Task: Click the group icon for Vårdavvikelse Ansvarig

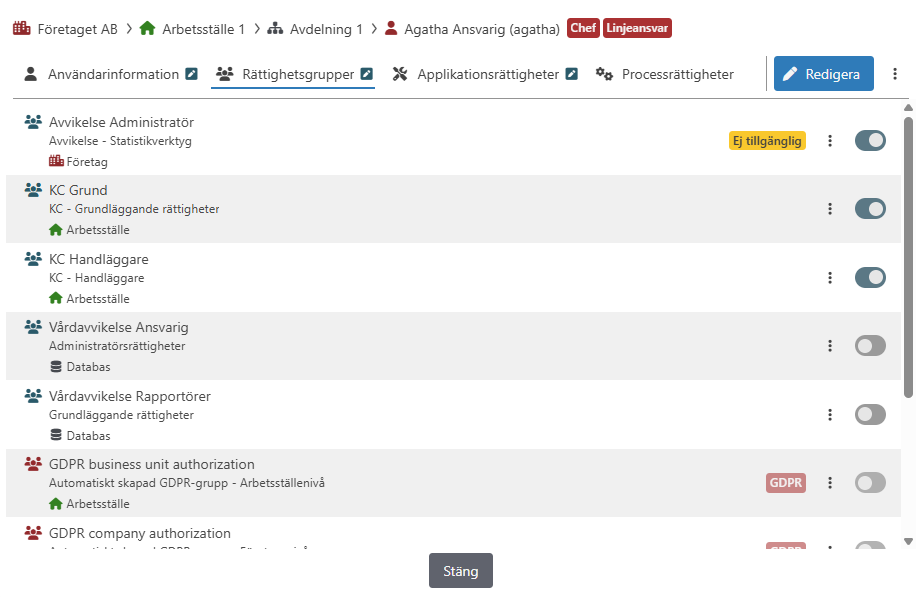Action: click(34, 327)
